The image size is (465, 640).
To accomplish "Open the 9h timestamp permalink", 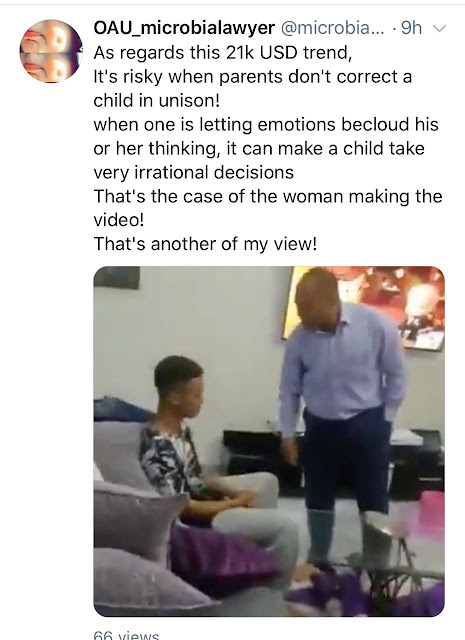I will pyautogui.click(x=411, y=28).
